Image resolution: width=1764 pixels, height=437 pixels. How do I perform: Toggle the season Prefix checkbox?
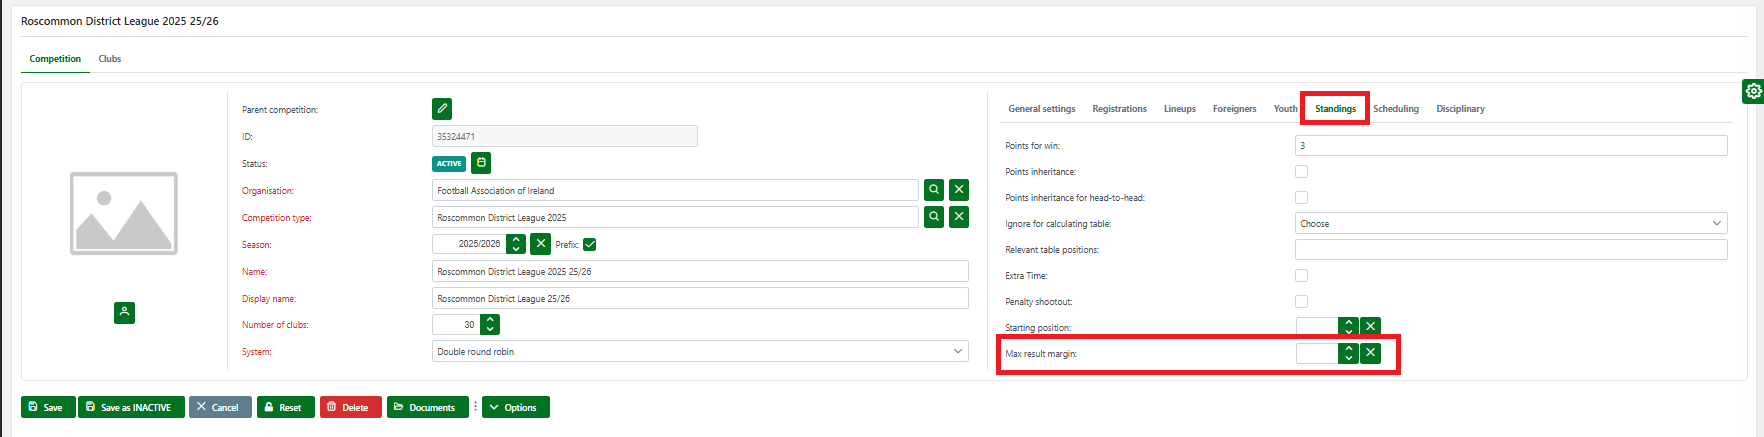pyautogui.click(x=590, y=245)
